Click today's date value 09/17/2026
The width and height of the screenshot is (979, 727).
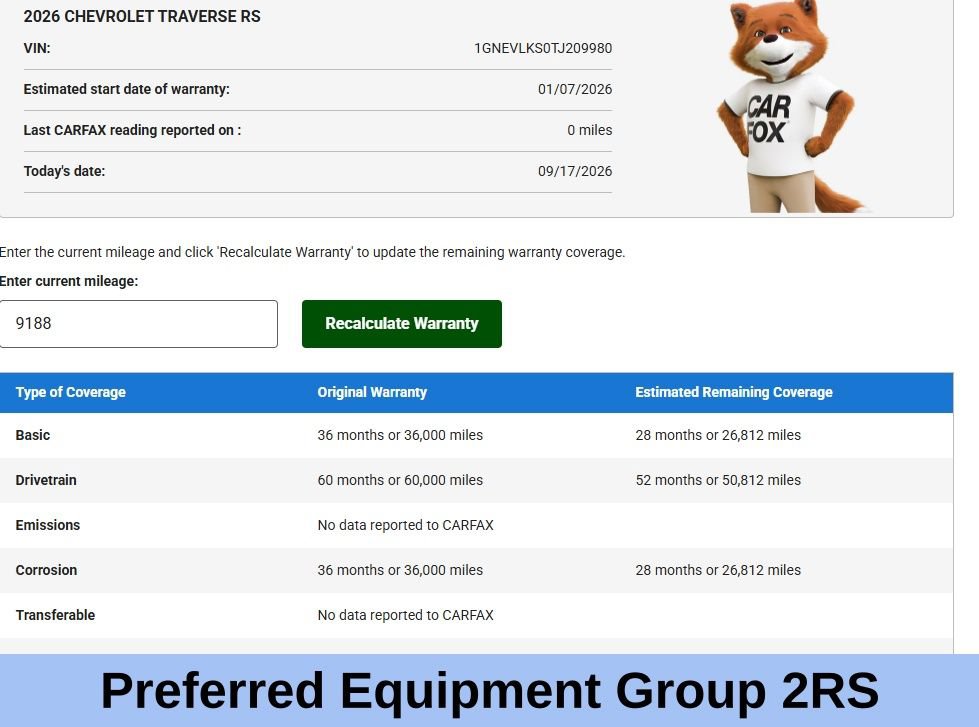pos(574,171)
